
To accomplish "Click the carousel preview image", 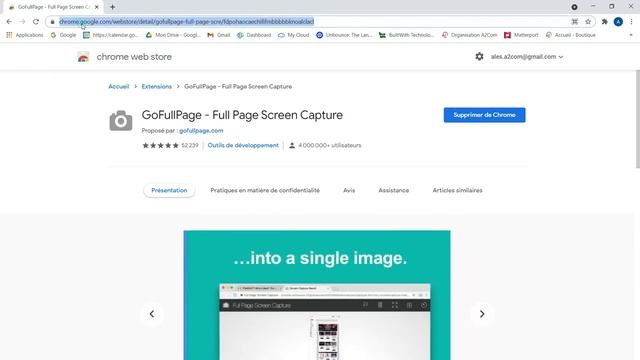I will point(317,295).
